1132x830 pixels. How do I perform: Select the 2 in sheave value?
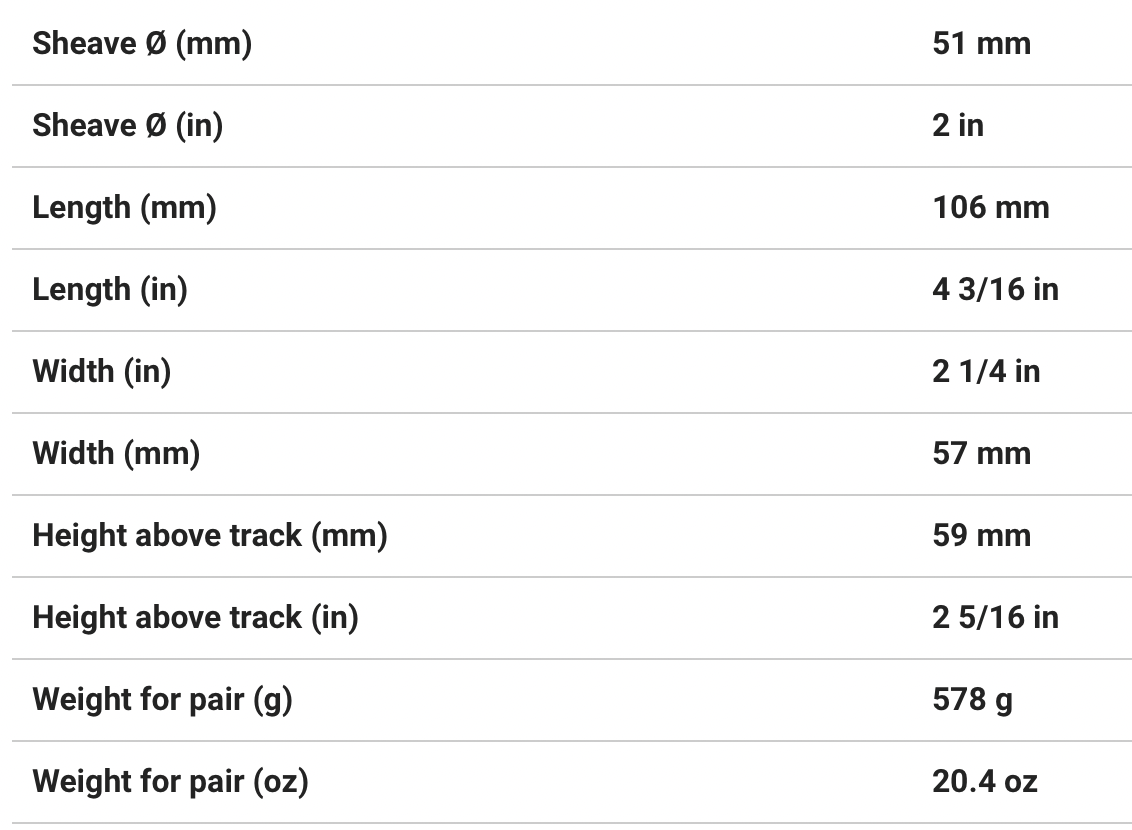[958, 126]
